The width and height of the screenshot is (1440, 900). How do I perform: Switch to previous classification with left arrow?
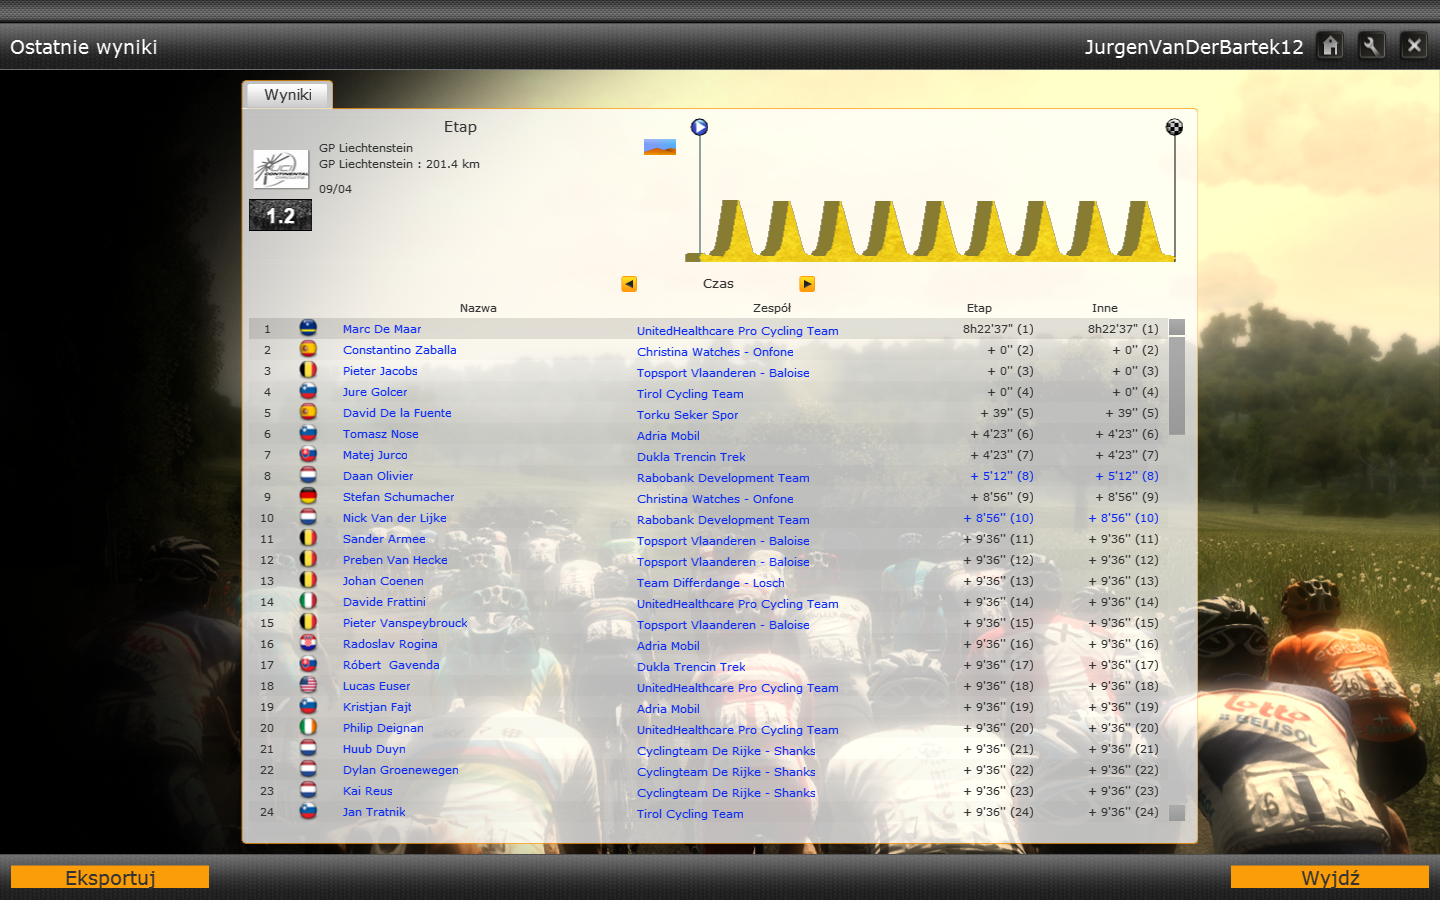coord(629,284)
